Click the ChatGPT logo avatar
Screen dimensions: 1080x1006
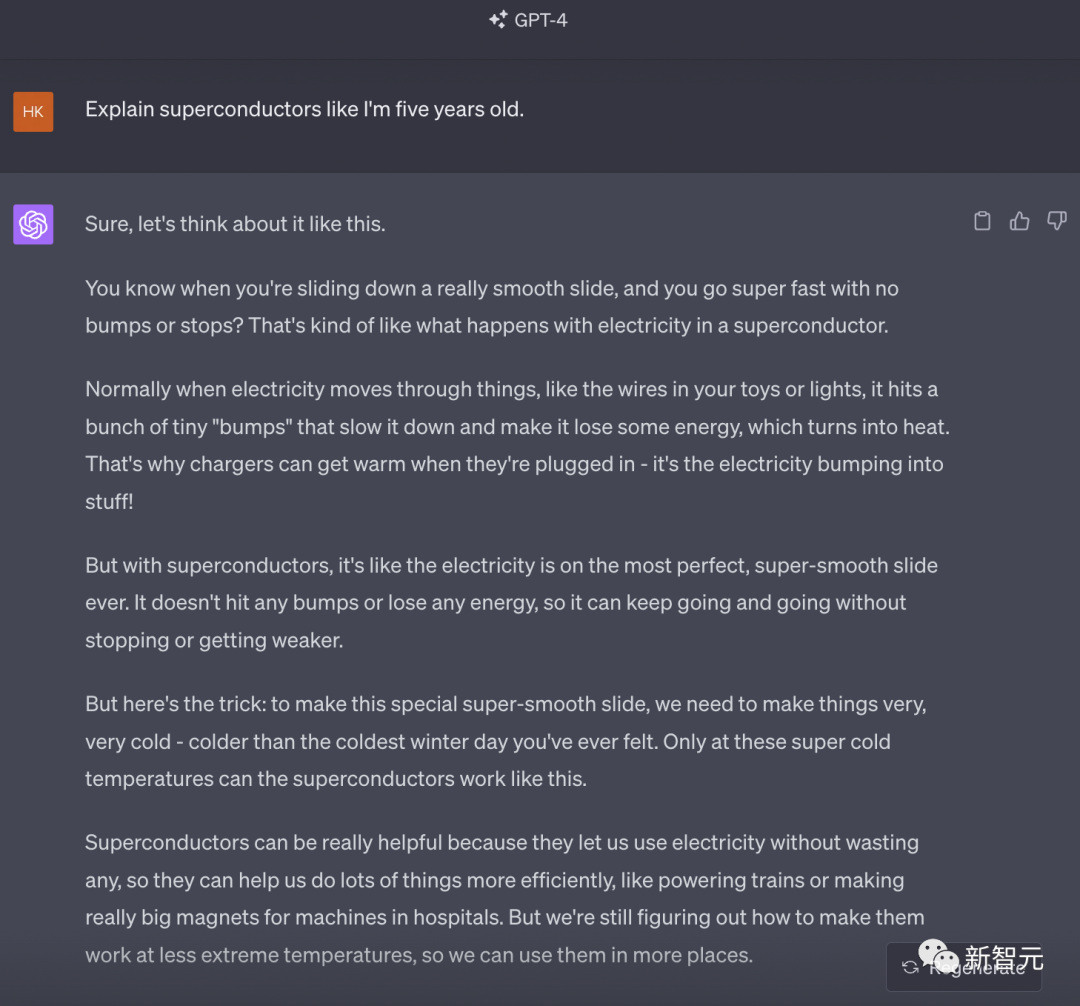(x=33, y=224)
